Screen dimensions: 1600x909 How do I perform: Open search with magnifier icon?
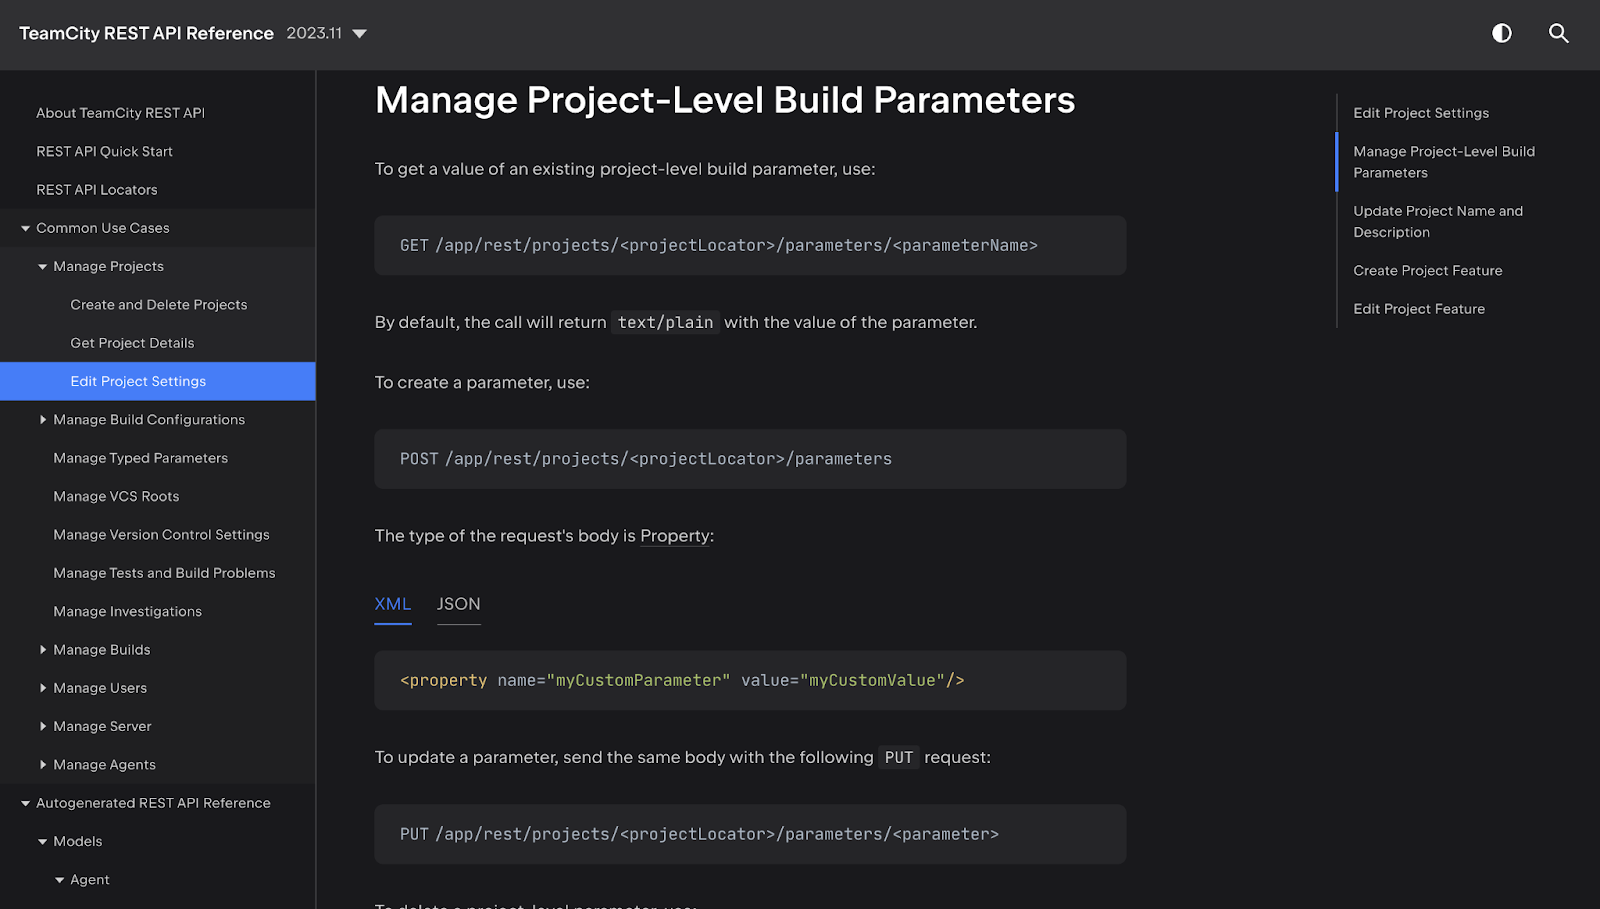[x=1558, y=33]
